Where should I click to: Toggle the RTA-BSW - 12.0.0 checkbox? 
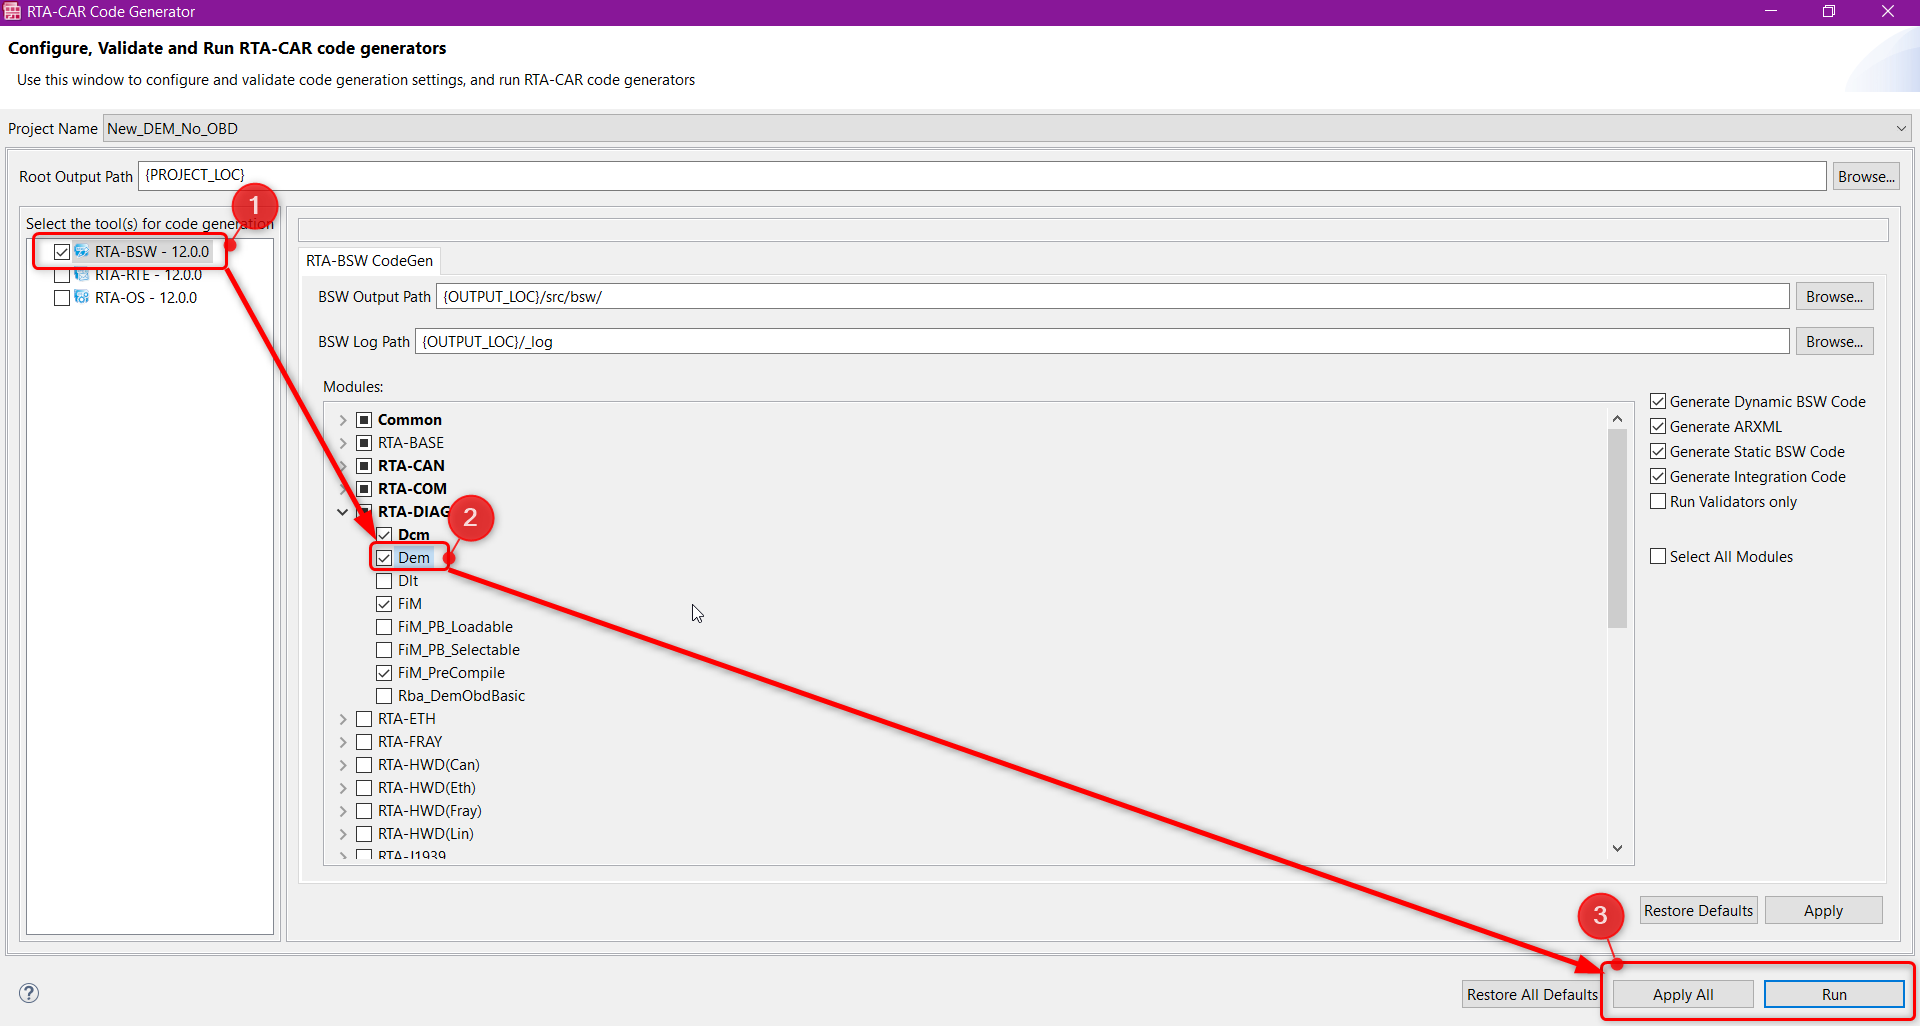pyautogui.click(x=62, y=252)
